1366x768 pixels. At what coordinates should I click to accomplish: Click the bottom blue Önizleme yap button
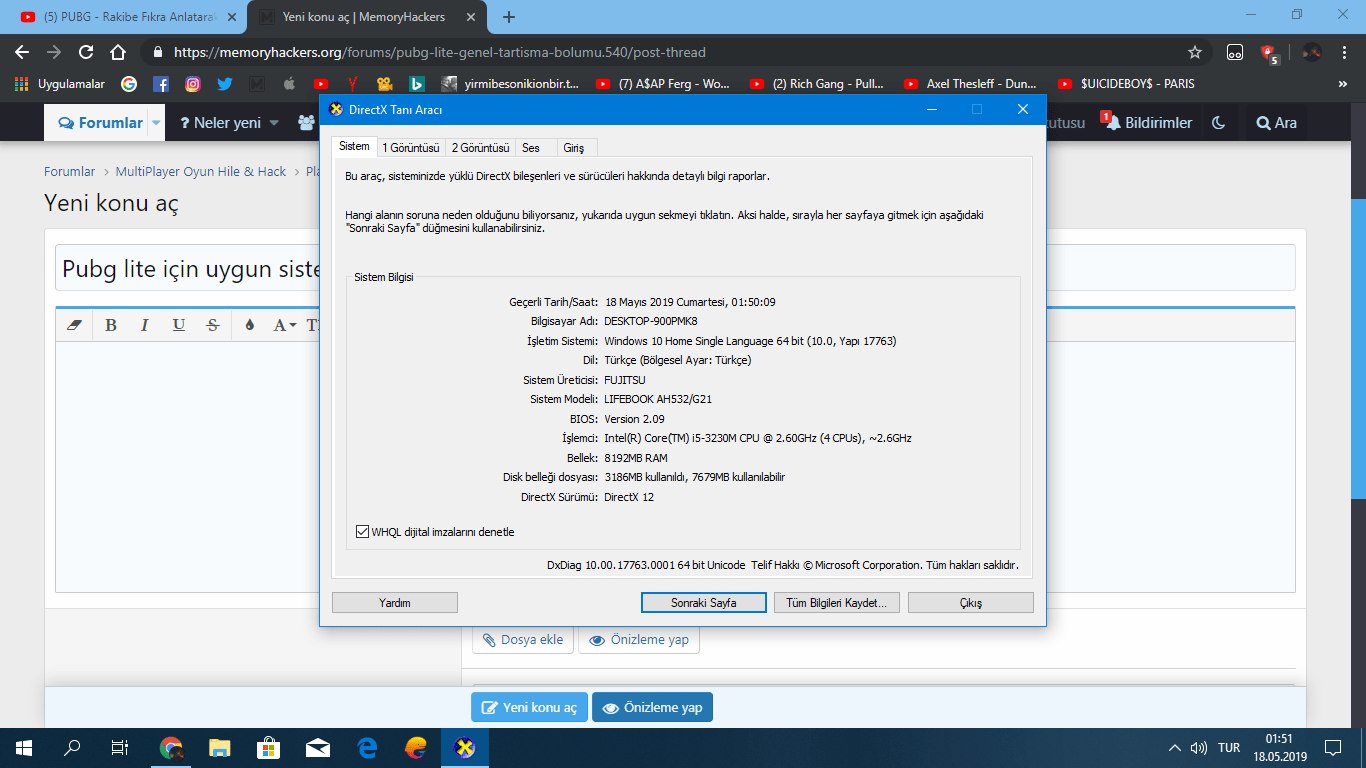[652, 707]
